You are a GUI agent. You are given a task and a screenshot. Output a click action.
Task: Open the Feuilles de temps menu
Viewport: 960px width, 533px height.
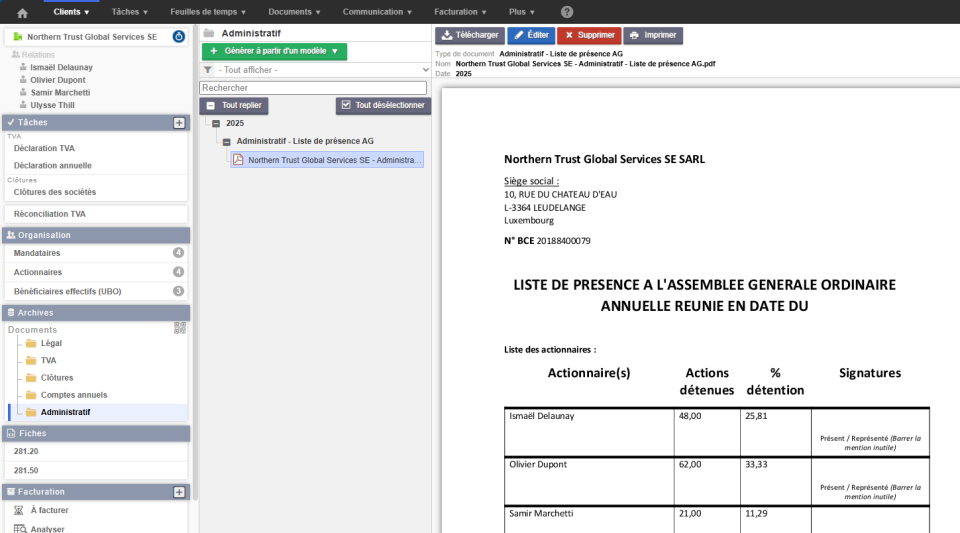(208, 12)
